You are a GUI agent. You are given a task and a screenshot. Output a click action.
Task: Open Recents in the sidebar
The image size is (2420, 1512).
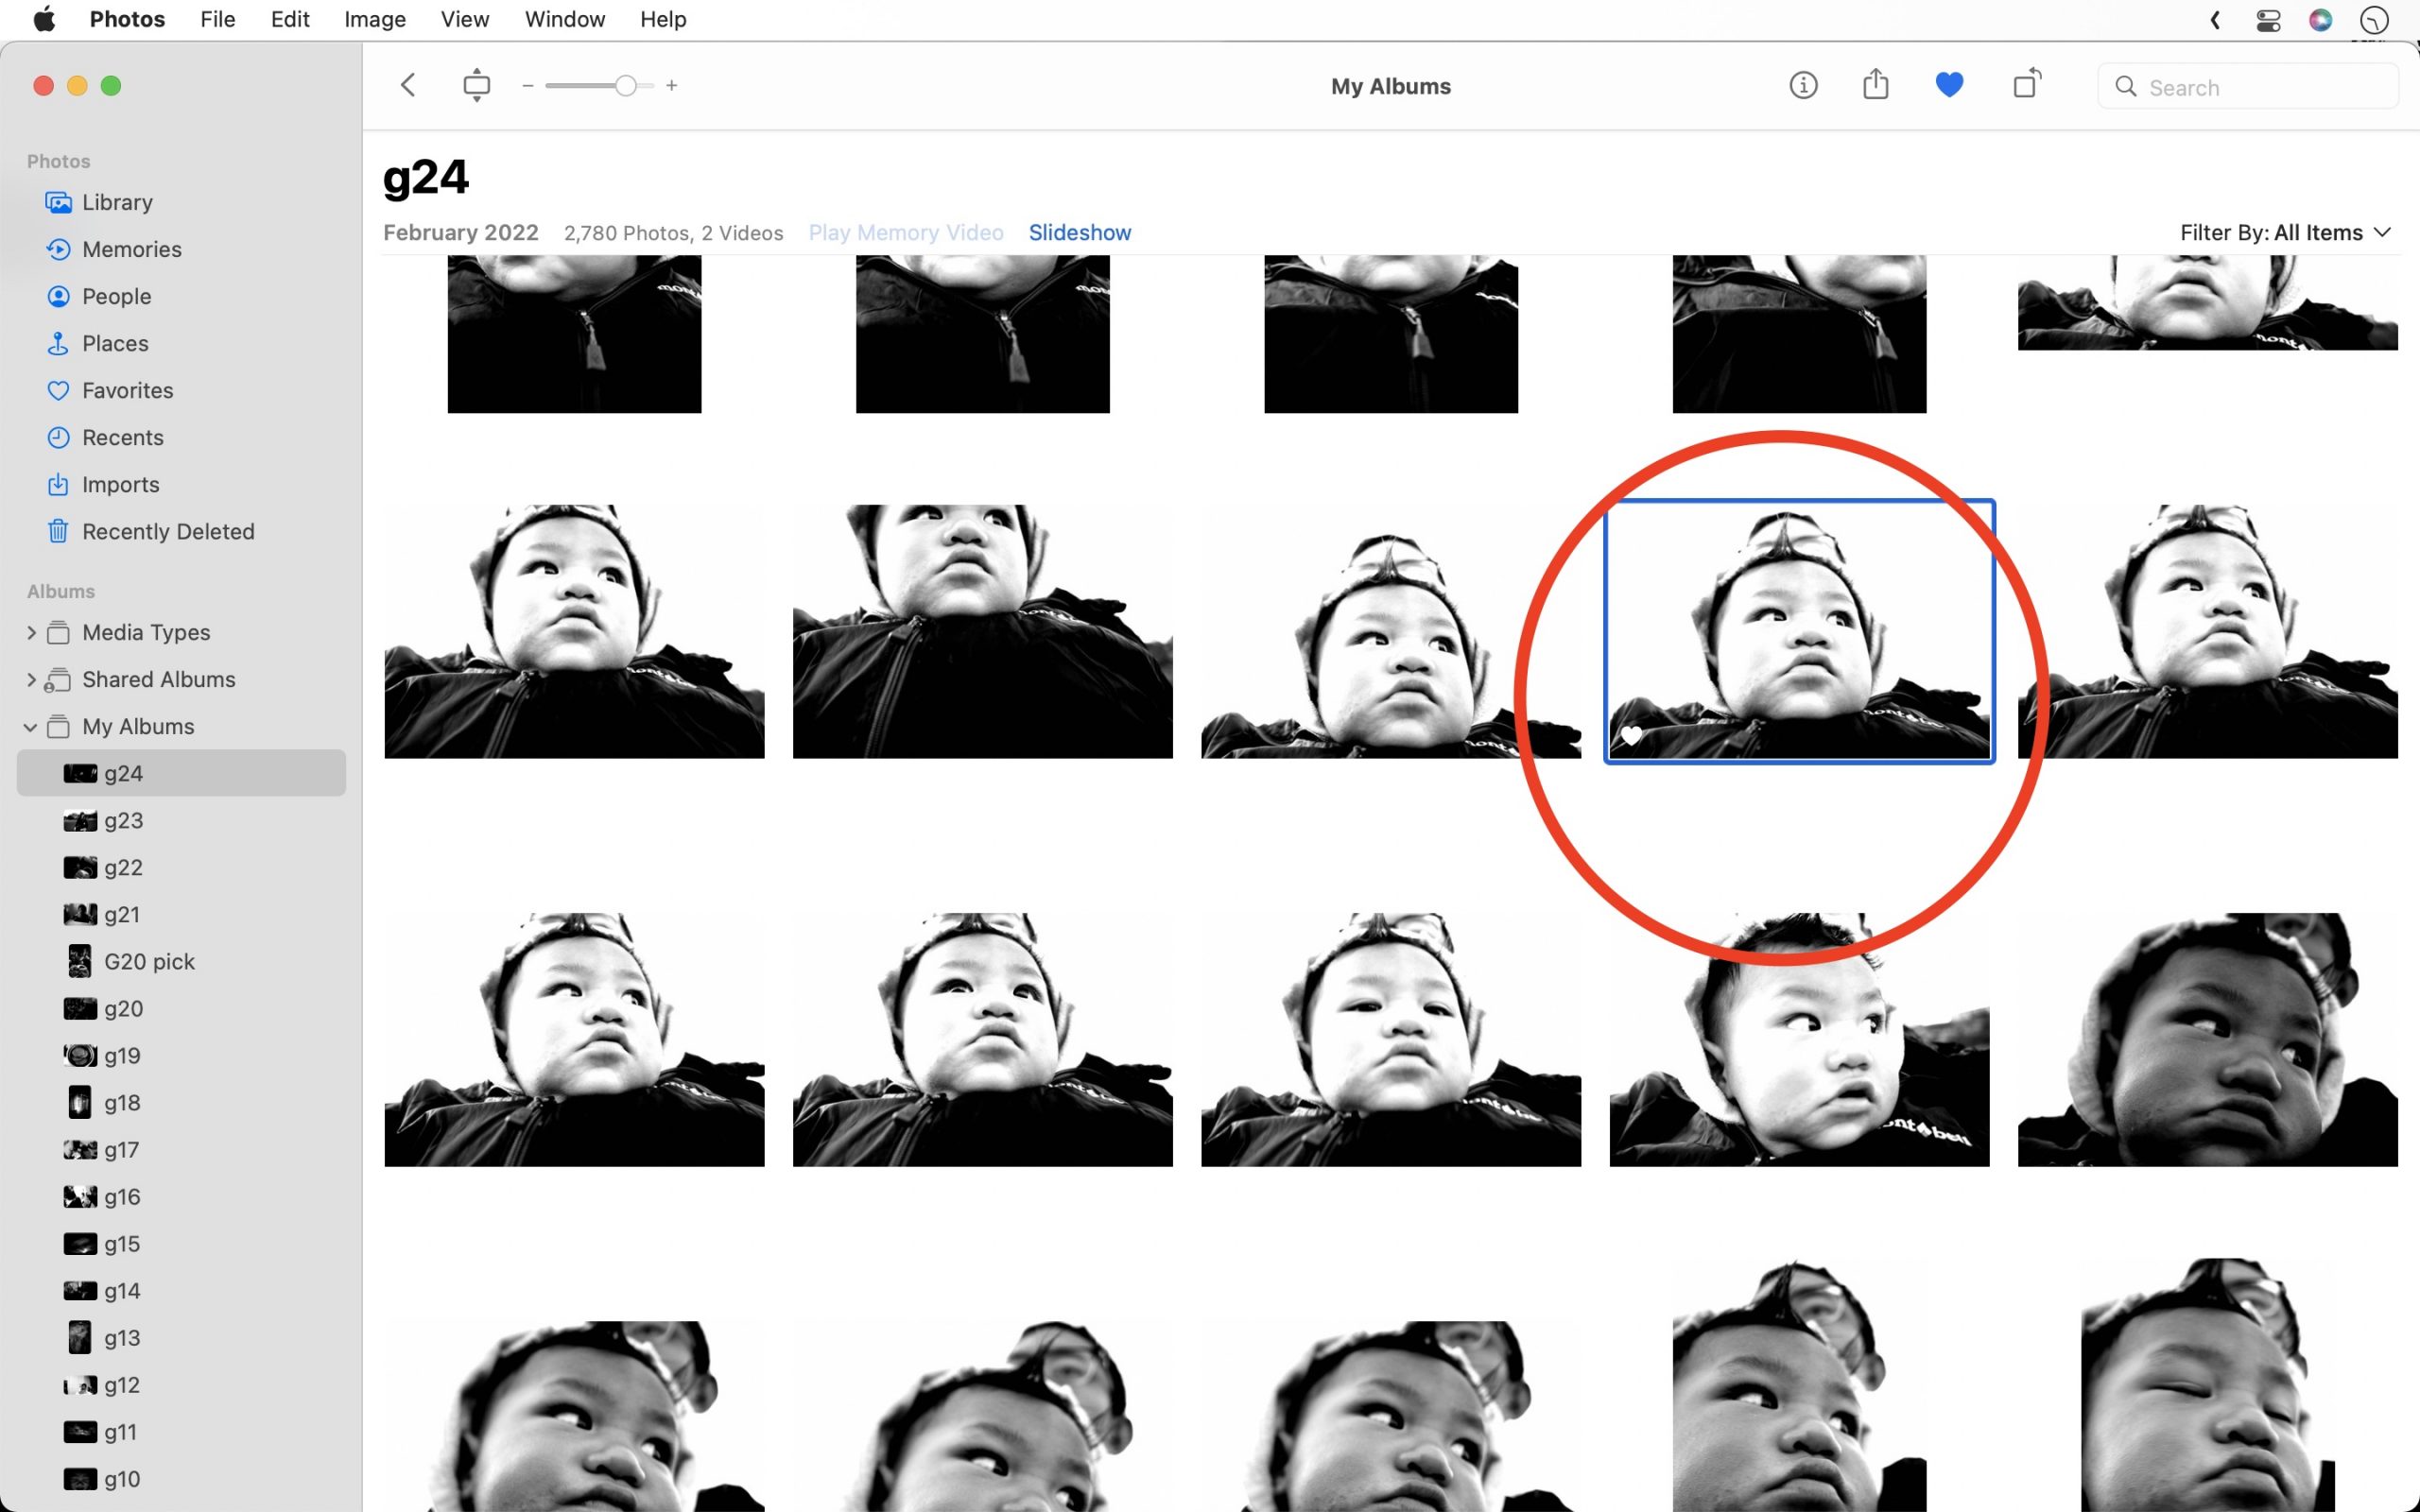pyautogui.click(x=181, y=437)
